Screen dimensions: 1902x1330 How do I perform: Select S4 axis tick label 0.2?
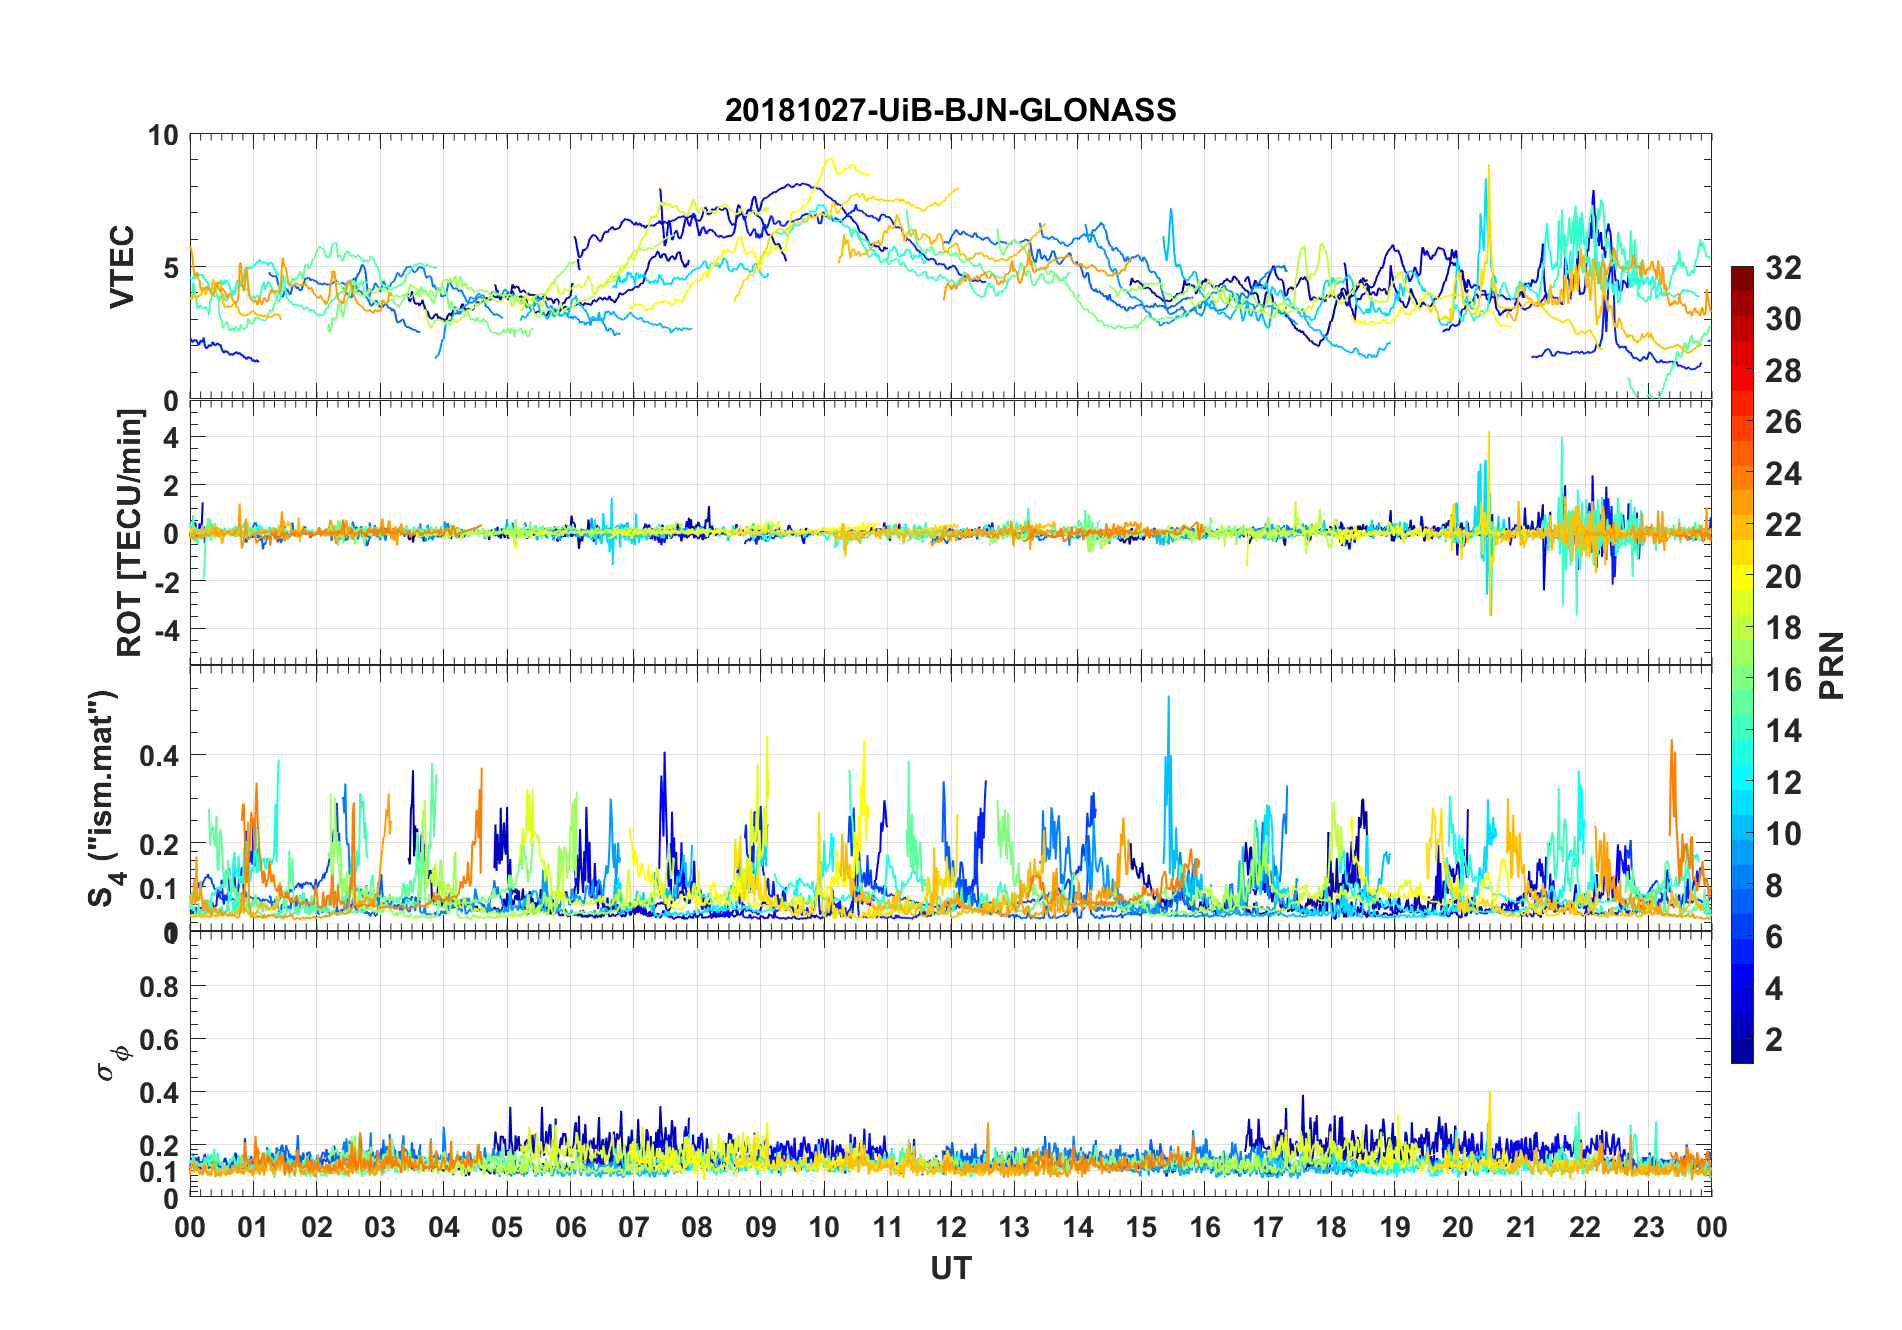click(159, 844)
